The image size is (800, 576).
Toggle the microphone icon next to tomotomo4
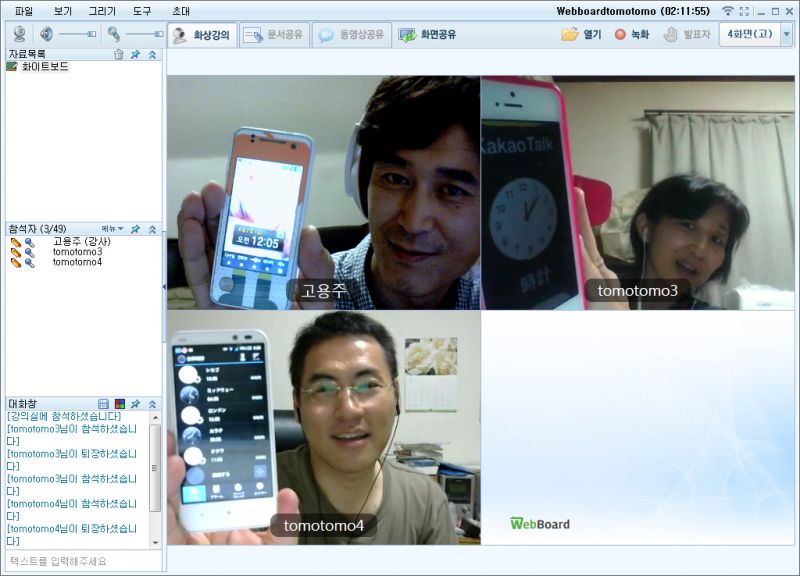[29, 262]
